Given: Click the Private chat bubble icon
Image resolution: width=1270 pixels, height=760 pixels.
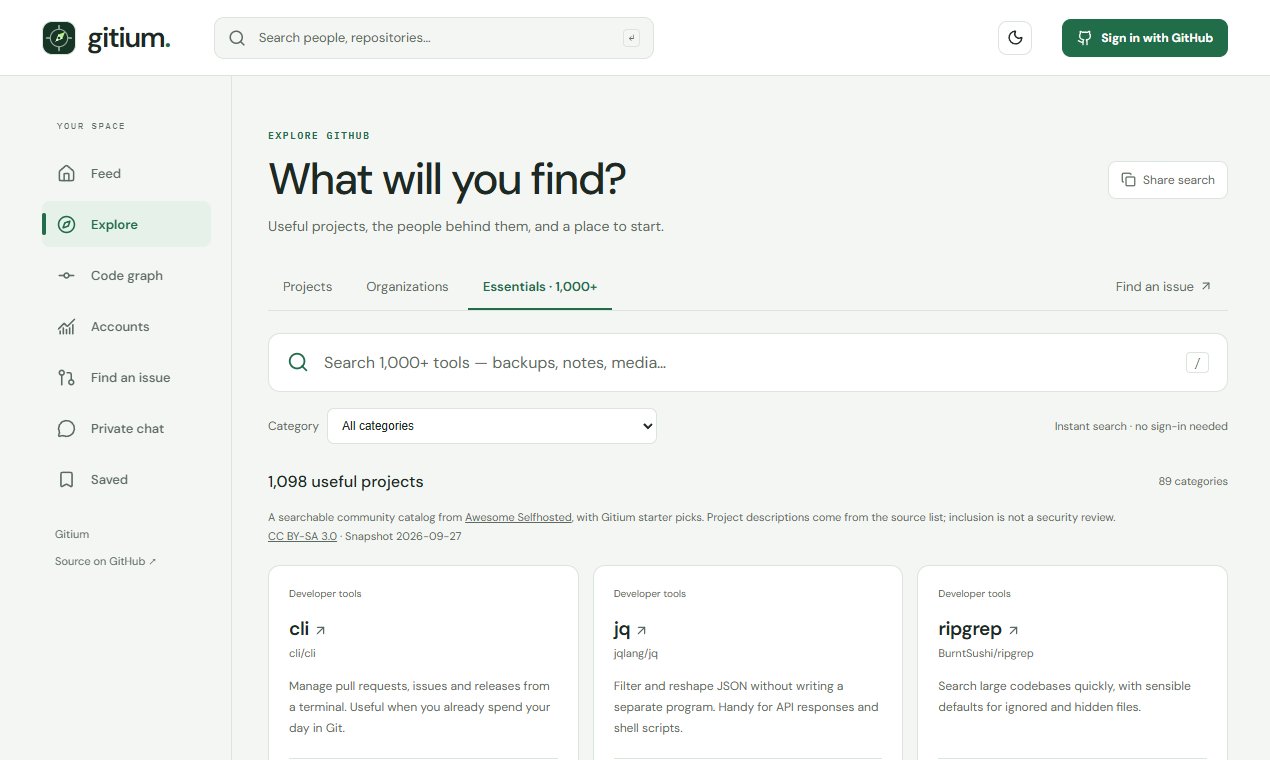Looking at the screenshot, I should 67,428.
